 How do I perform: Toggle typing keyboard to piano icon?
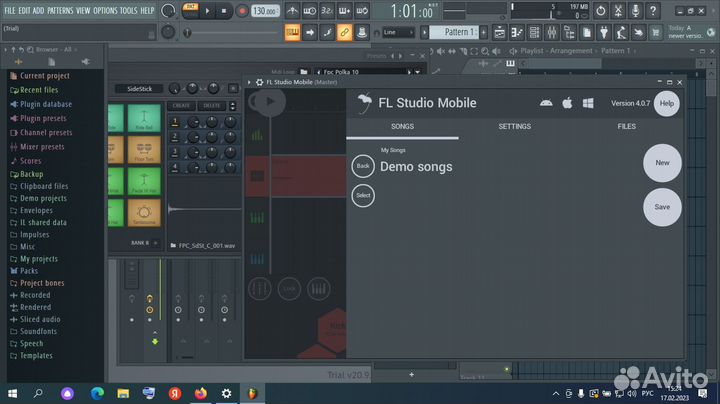coord(292,33)
